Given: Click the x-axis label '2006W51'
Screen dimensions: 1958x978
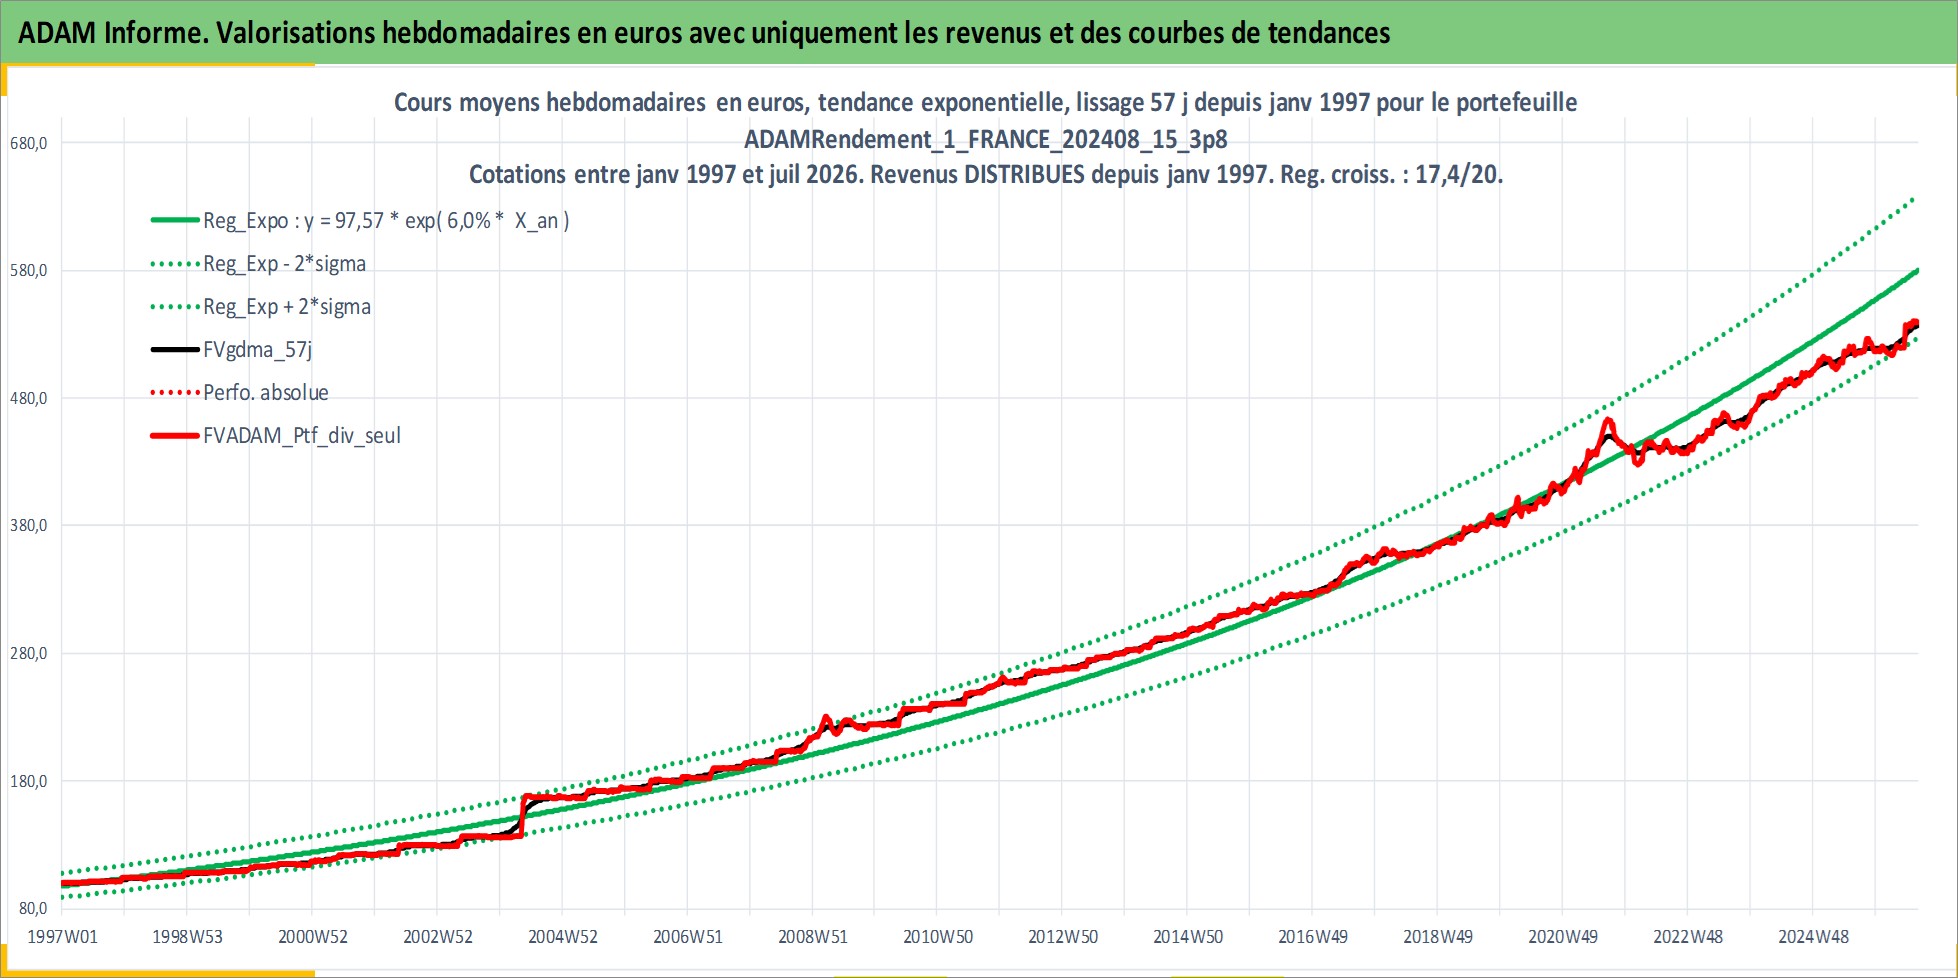Looking at the screenshot, I should tap(688, 937).
